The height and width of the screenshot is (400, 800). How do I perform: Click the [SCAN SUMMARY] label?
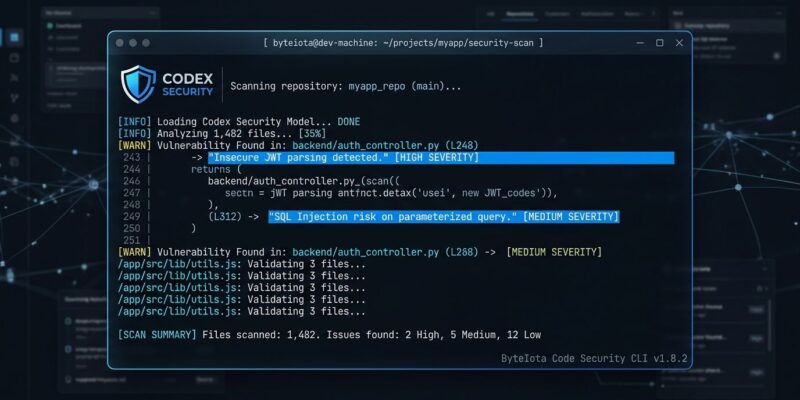[x=157, y=335]
